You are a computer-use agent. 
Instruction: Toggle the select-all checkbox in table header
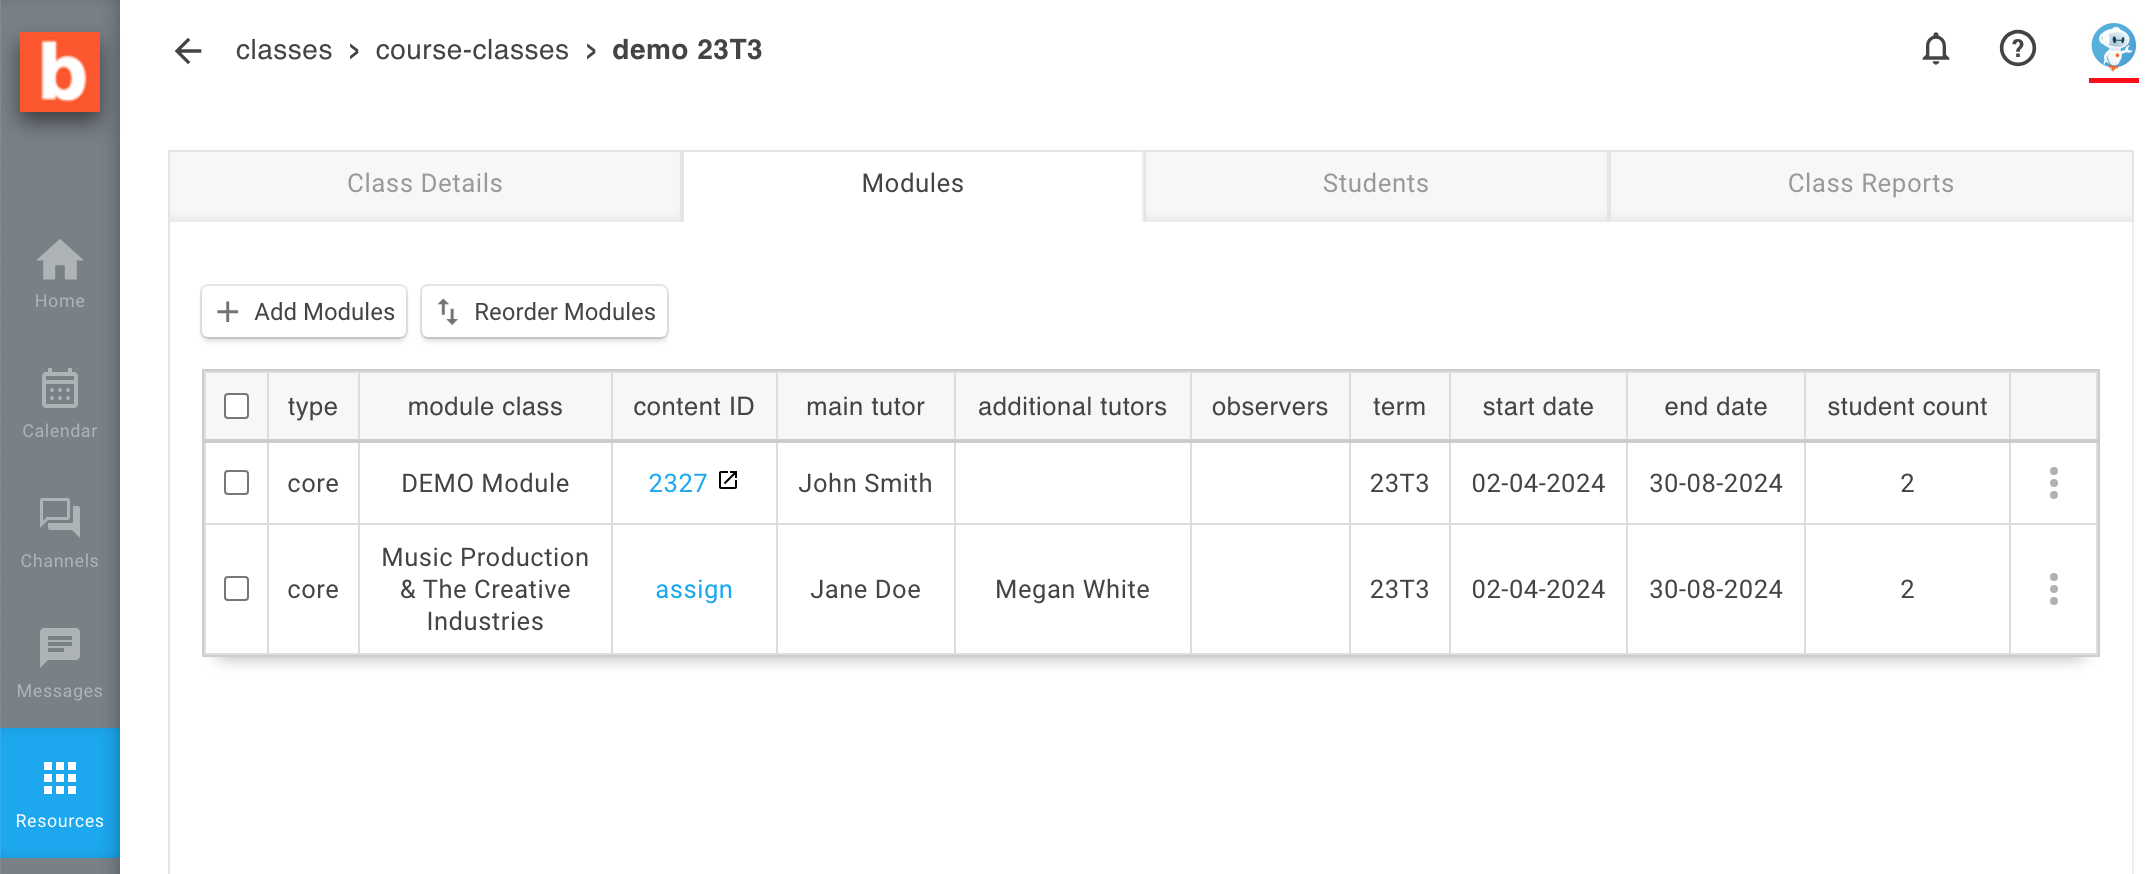click(237, 406)
